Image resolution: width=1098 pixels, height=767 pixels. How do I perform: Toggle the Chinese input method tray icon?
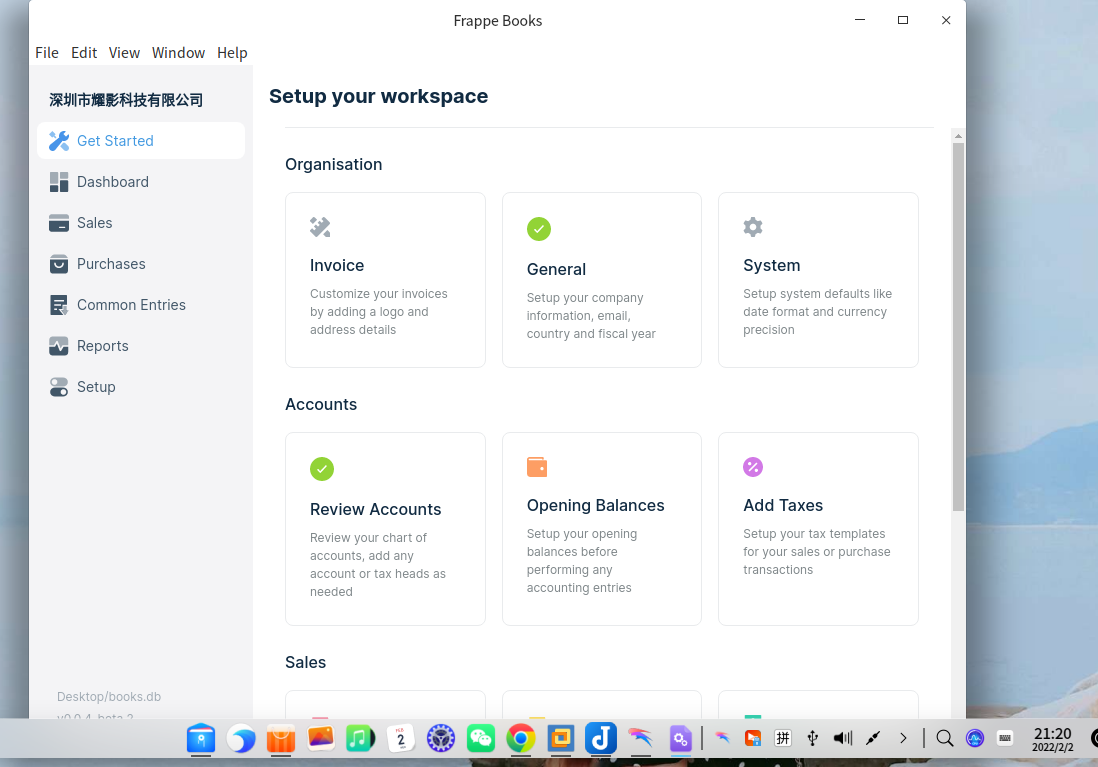pos(783,738)
